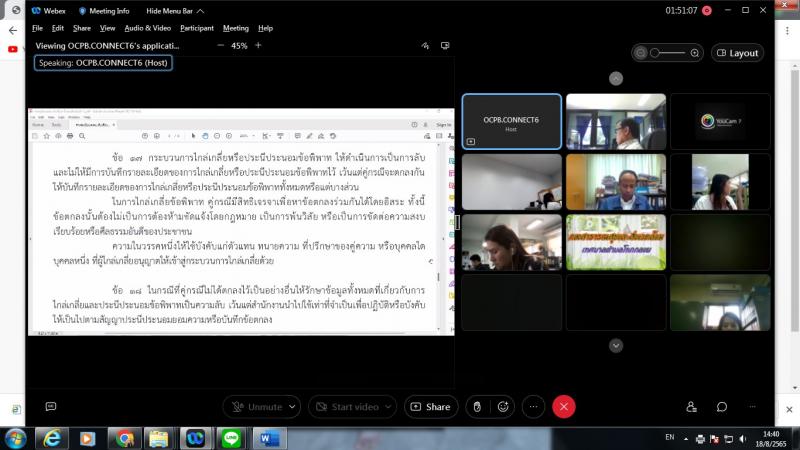Expand the Unmute audio options arrow
800x450 pixels.
pos(293,407)
